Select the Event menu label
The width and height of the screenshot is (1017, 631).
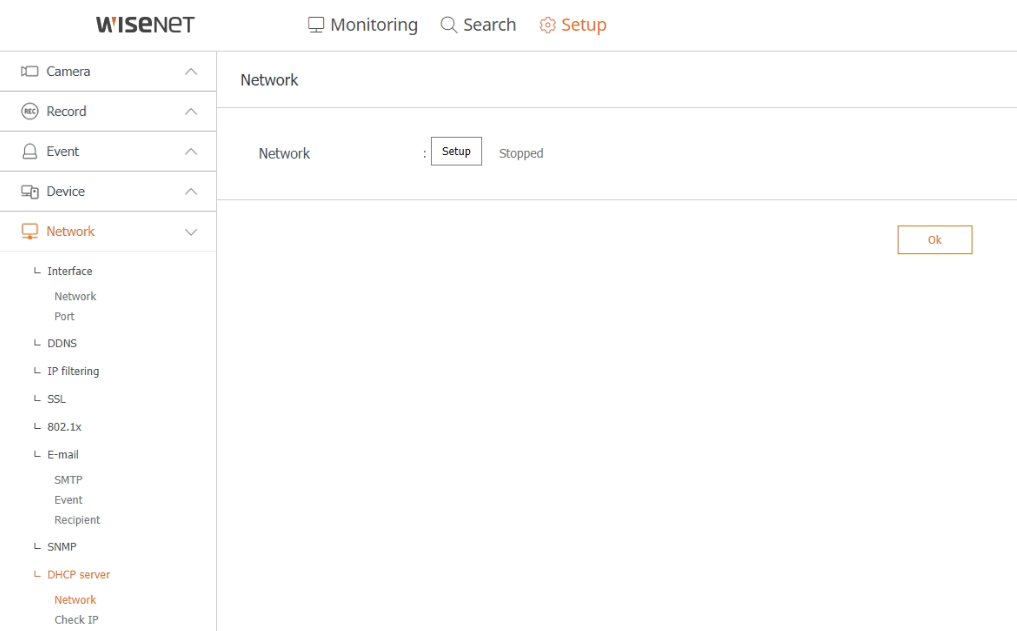coord(62,152)
